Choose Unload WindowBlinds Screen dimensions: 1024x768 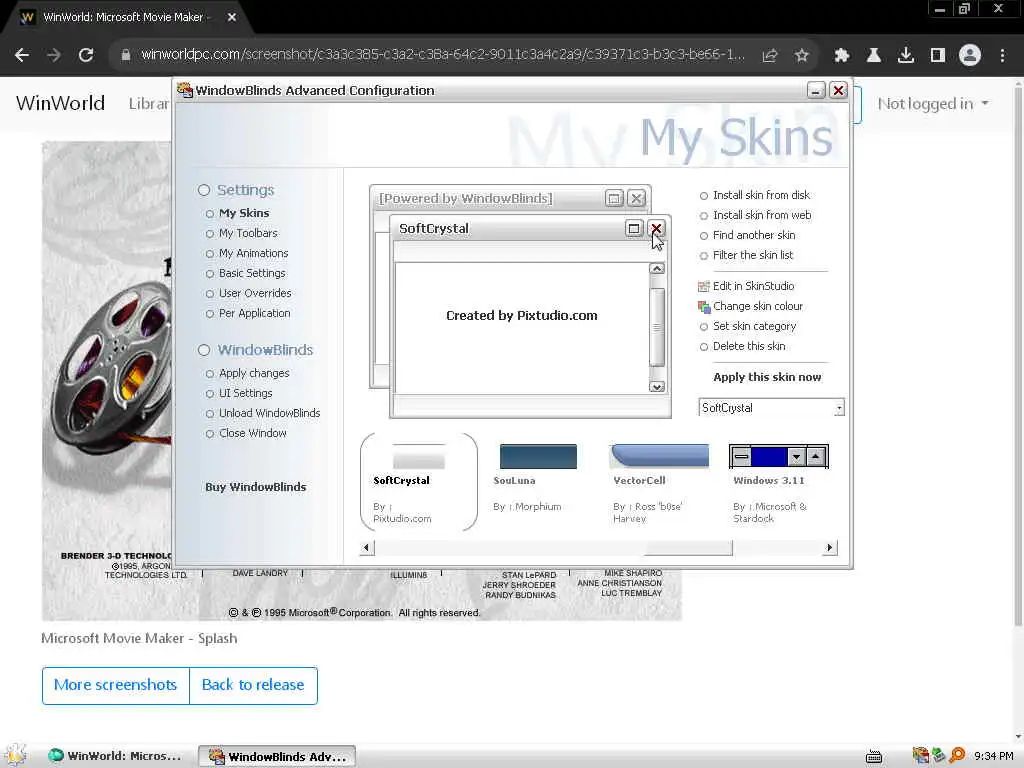click(263, 413)
